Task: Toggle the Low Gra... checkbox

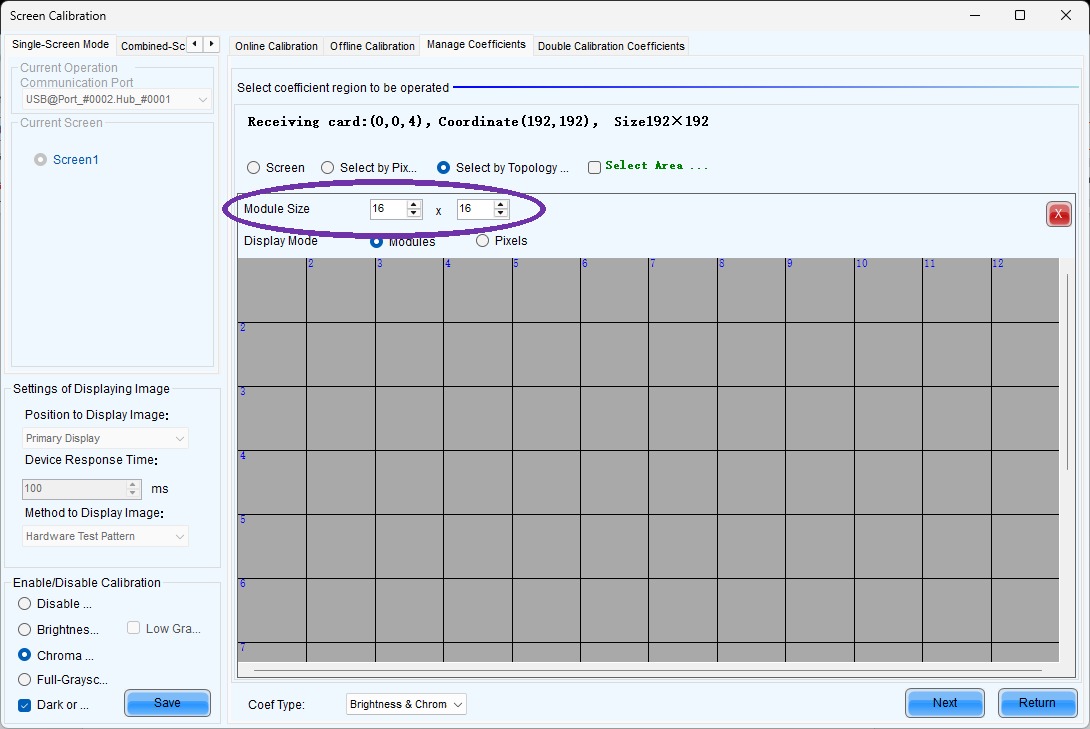Action: (x=133, y=628)
